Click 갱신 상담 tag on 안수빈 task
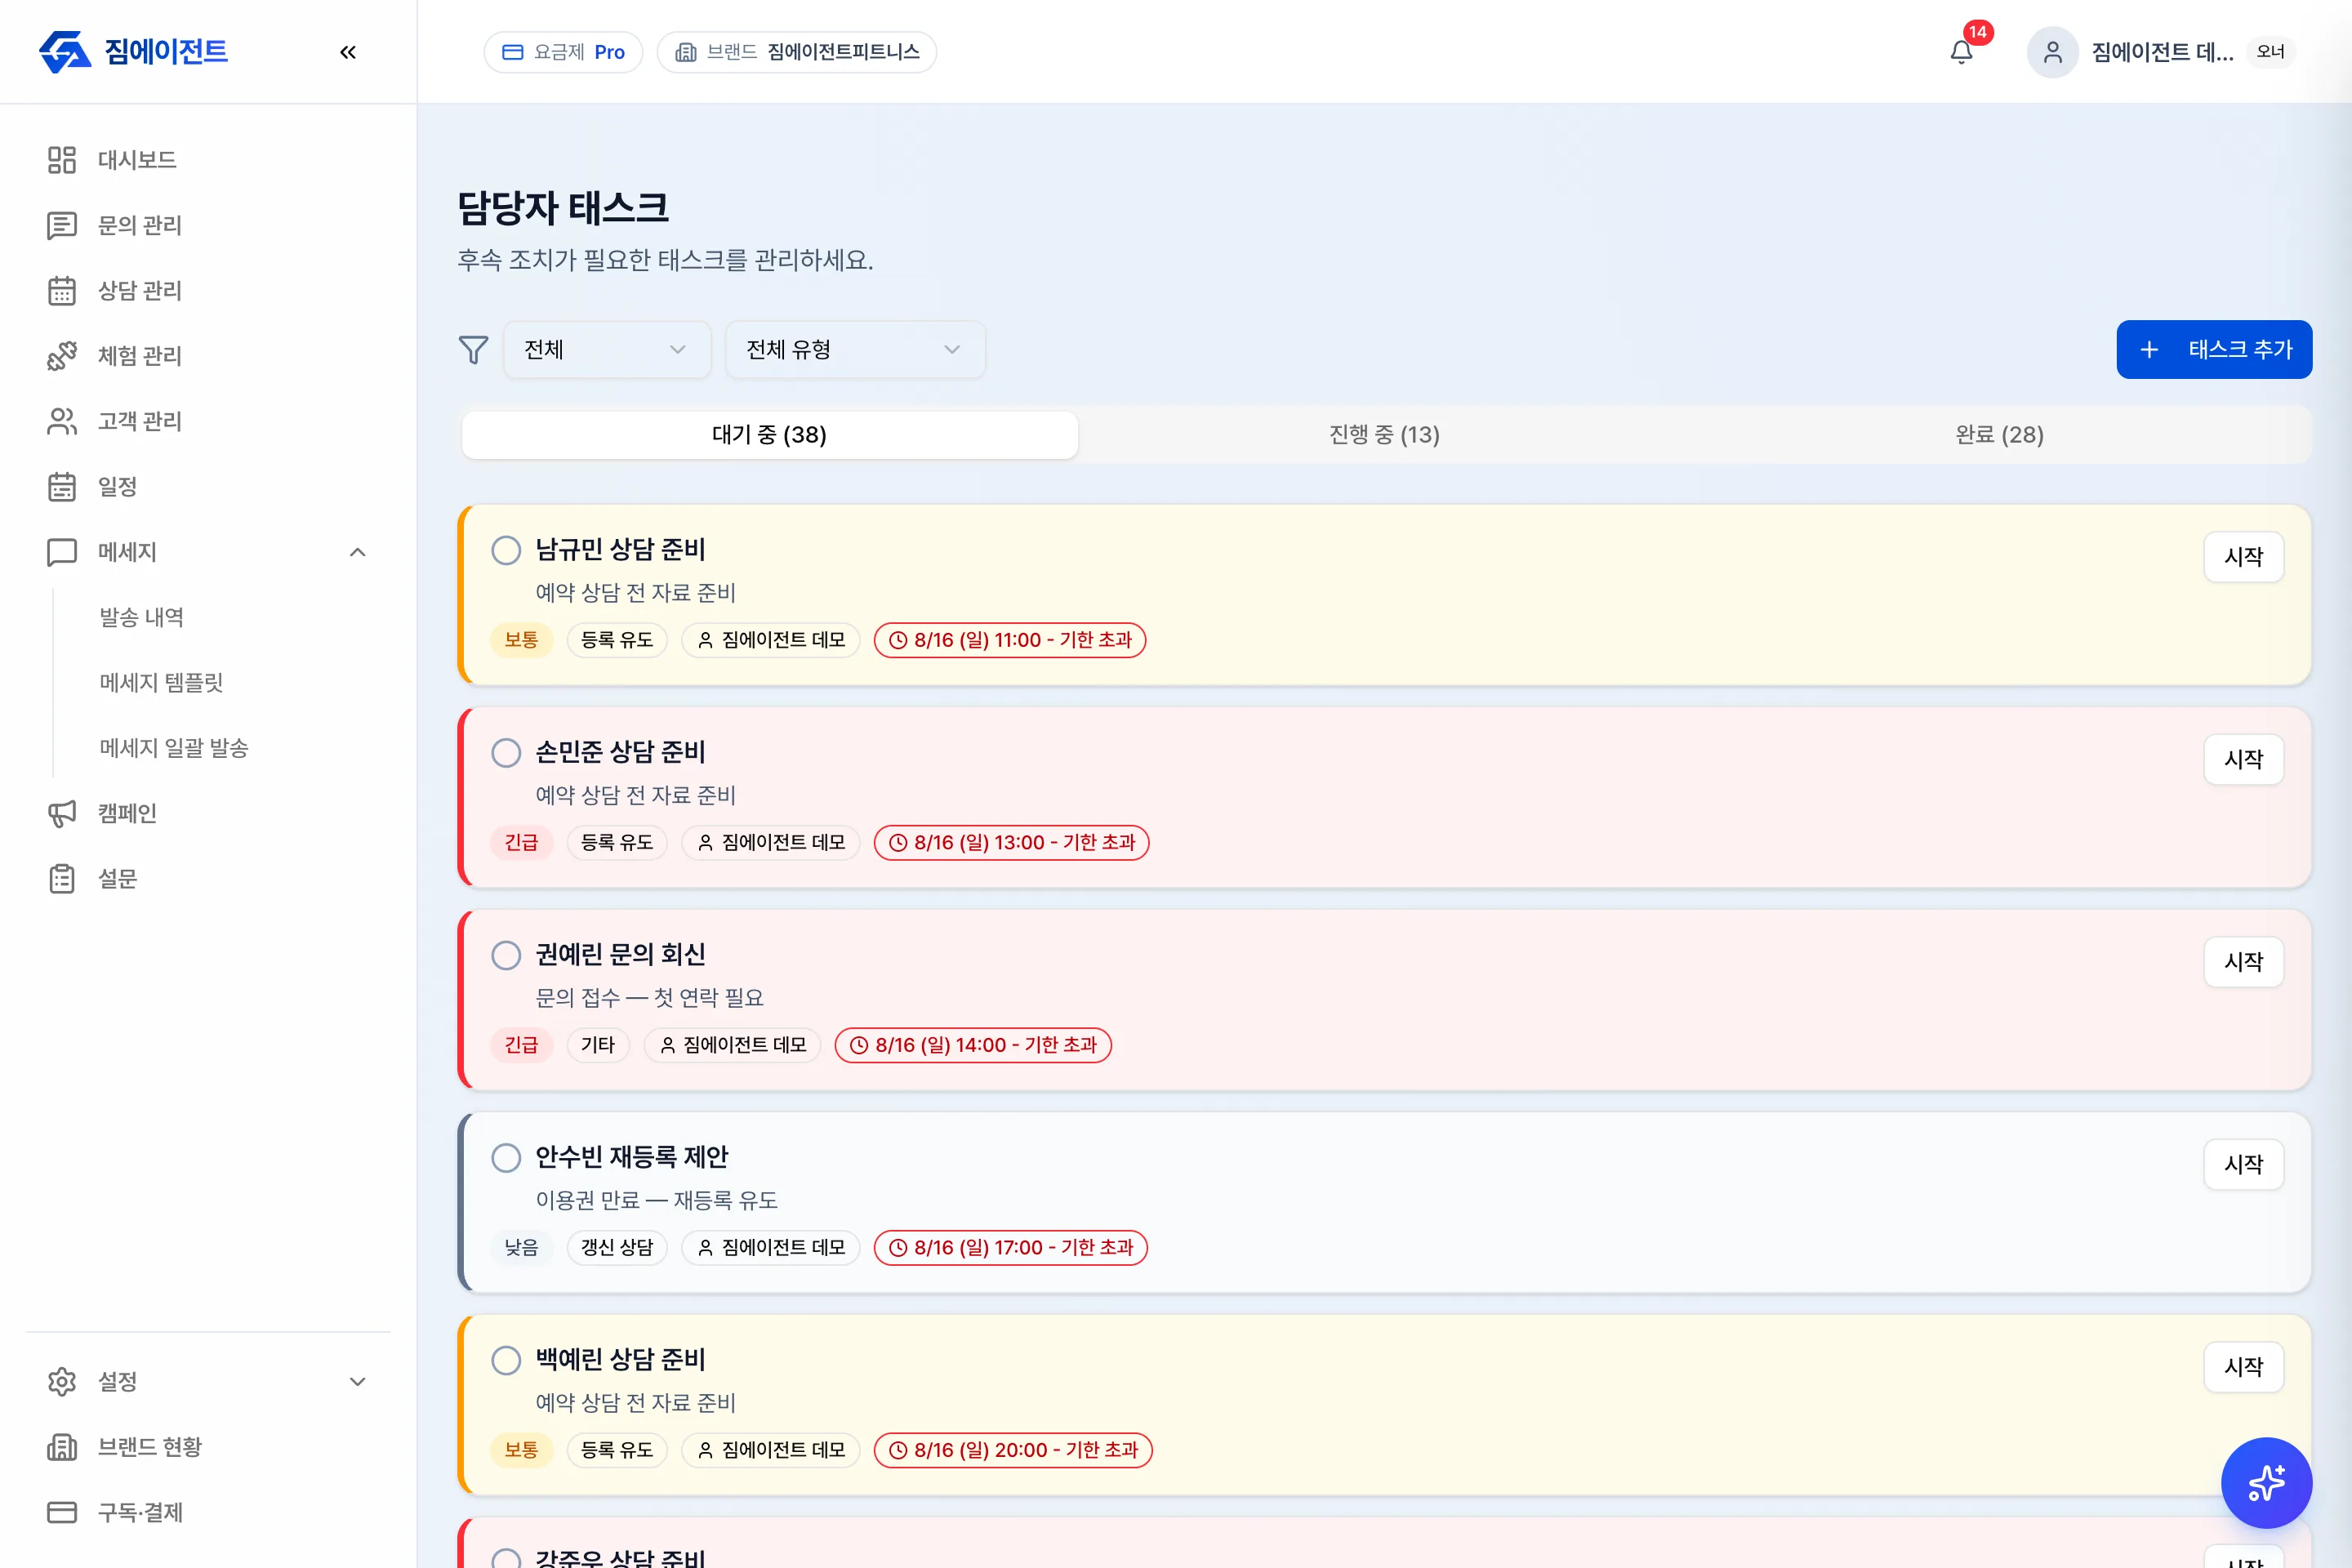 [617, 1248]
